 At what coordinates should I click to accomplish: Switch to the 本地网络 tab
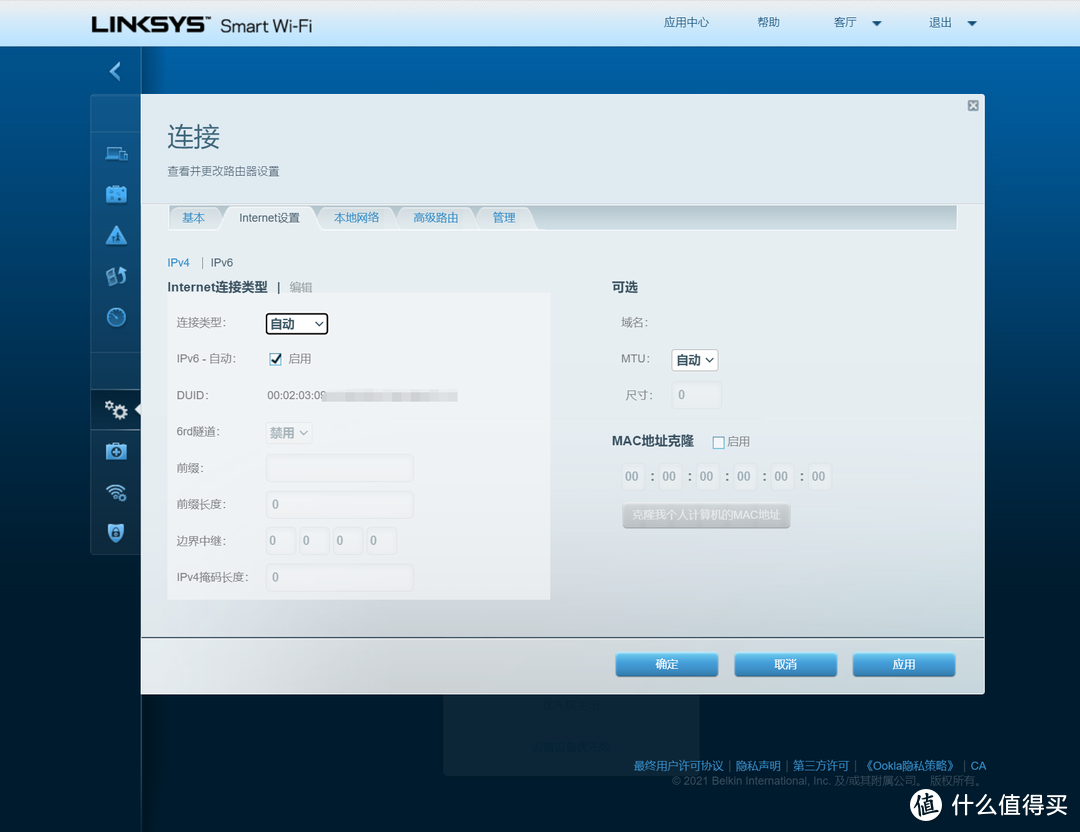pos(356,218)
